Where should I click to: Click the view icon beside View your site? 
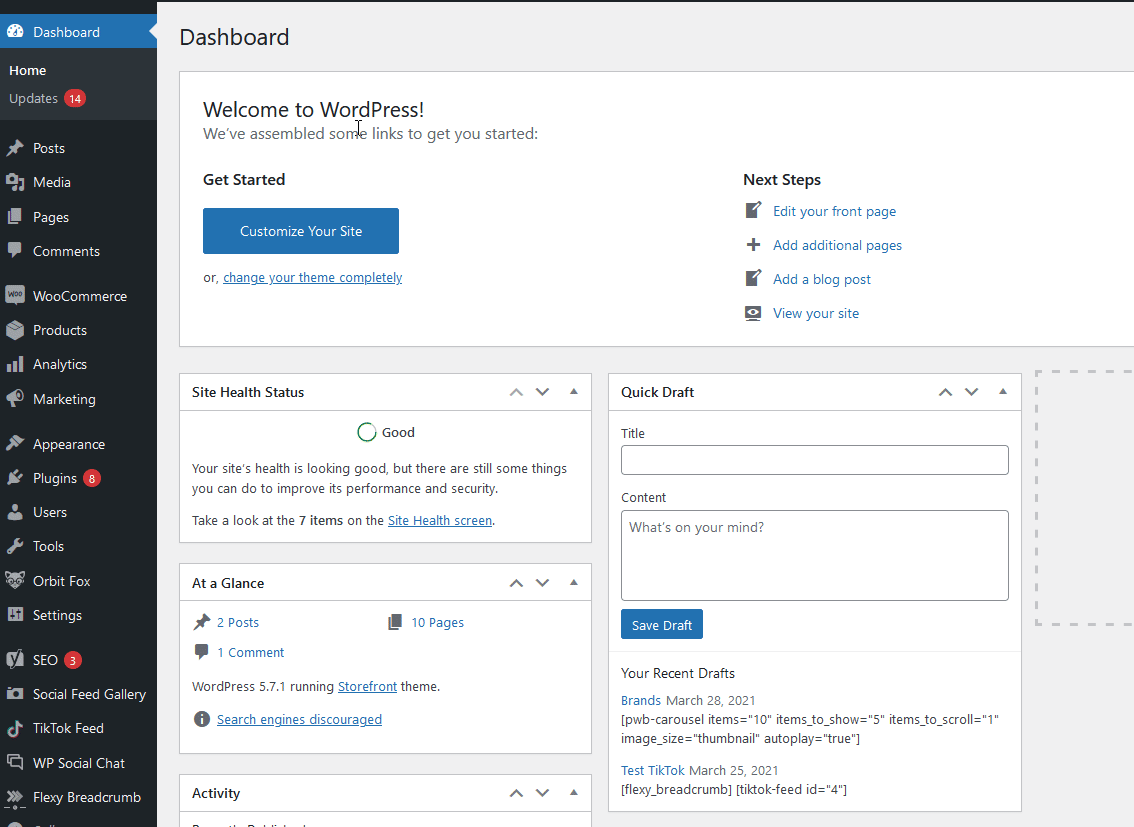click(x=753, y=313)
